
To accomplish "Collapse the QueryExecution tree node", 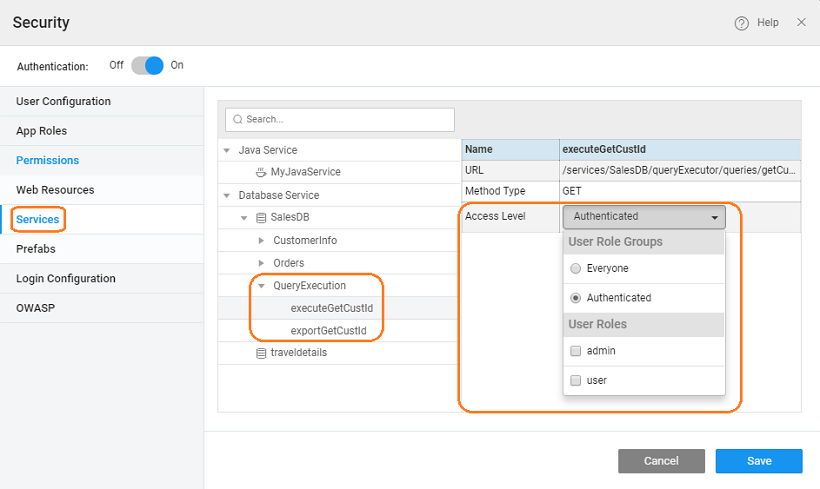I will tap(261, 286).
